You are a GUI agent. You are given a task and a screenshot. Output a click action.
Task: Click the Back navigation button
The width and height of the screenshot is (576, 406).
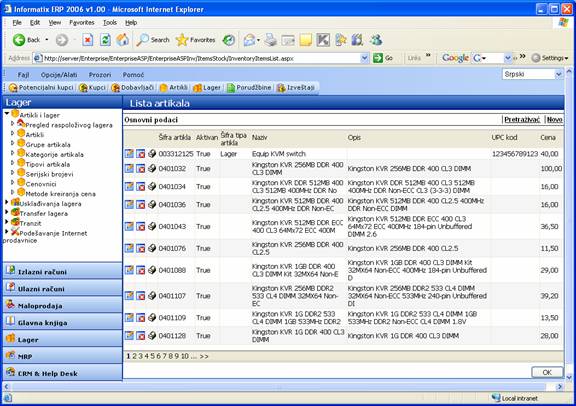(x=26, y=40)
